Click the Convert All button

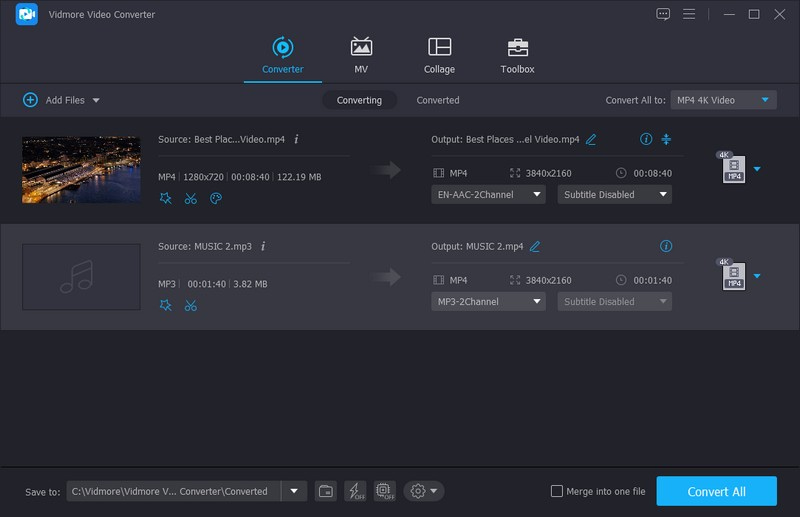click(x=716, y=491)
